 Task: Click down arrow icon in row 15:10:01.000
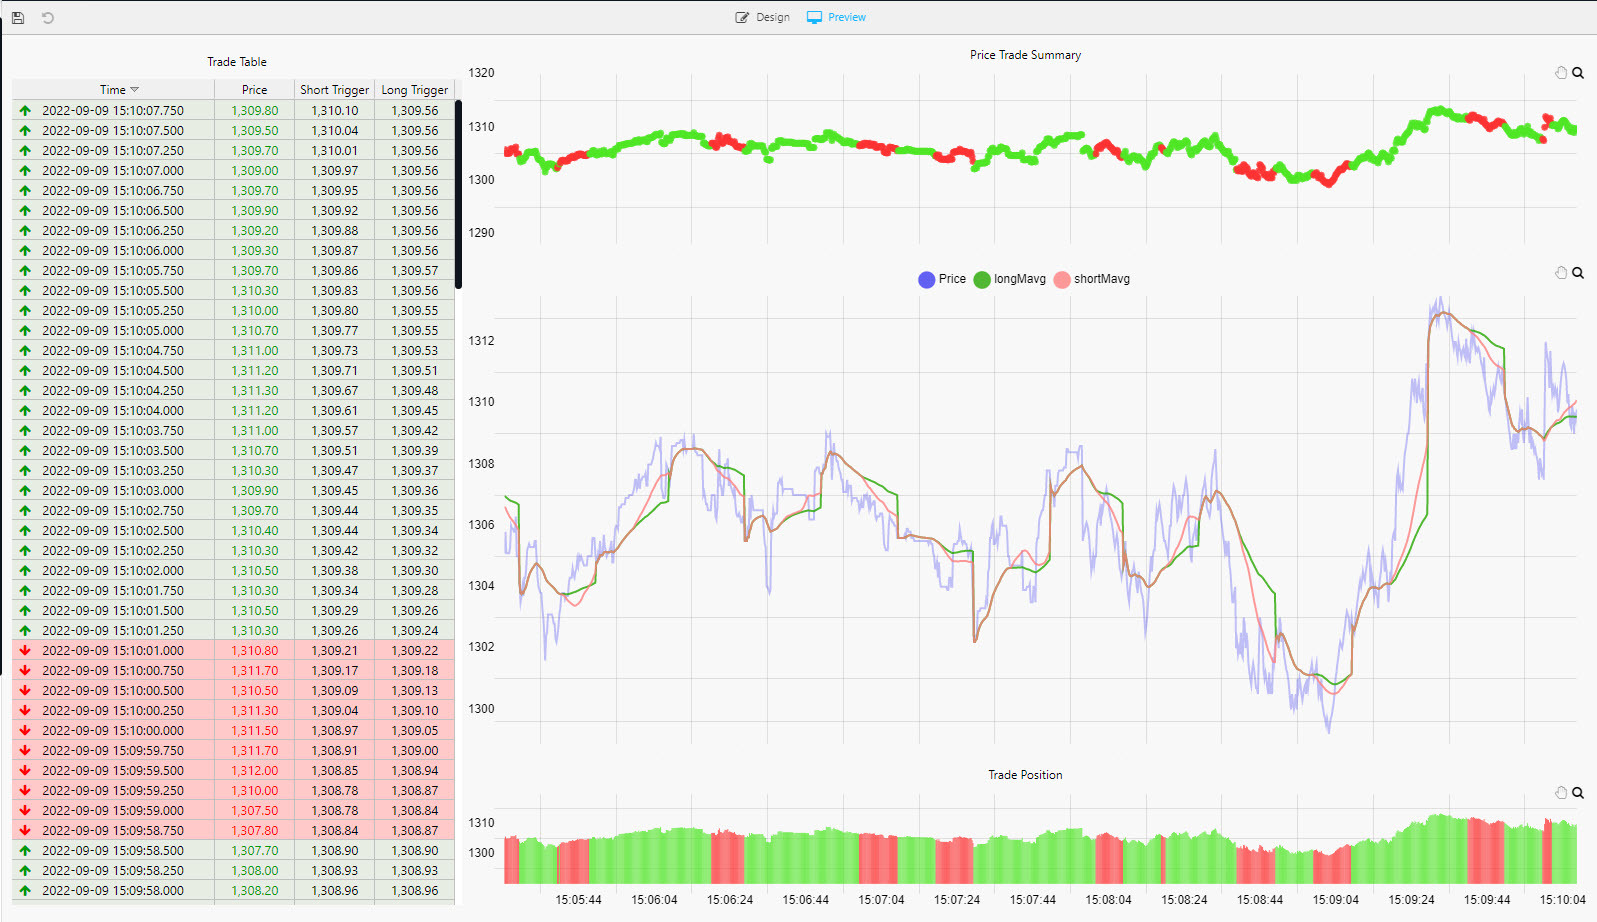tap(25, 651)
